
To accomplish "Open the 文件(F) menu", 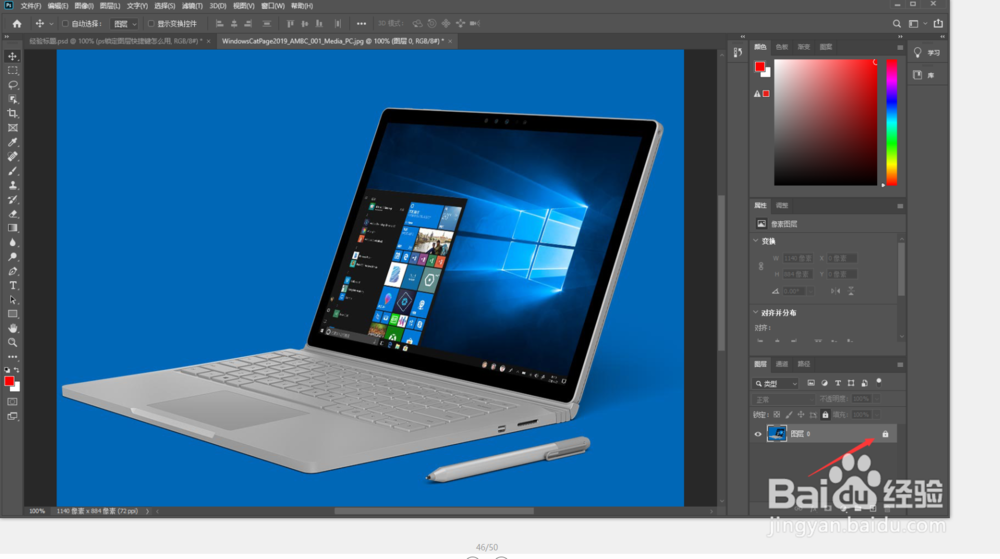I will (x=31, y=6).
